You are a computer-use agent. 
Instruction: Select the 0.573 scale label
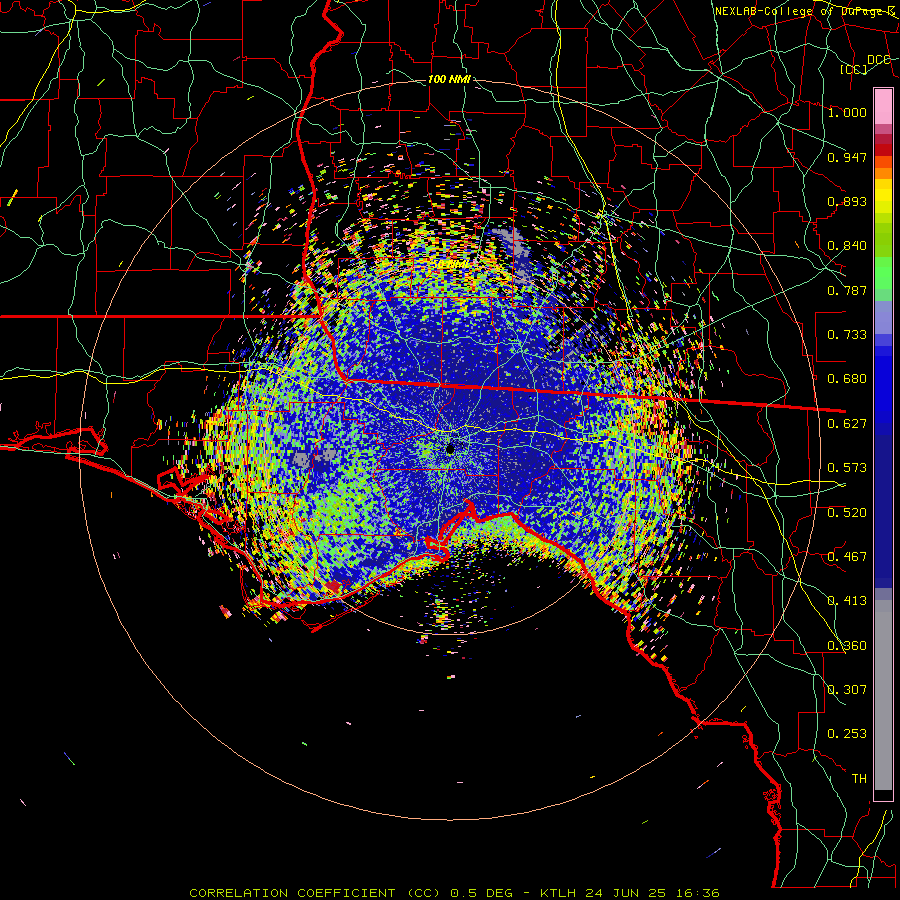pyautogui.click(x=847, y=468)
